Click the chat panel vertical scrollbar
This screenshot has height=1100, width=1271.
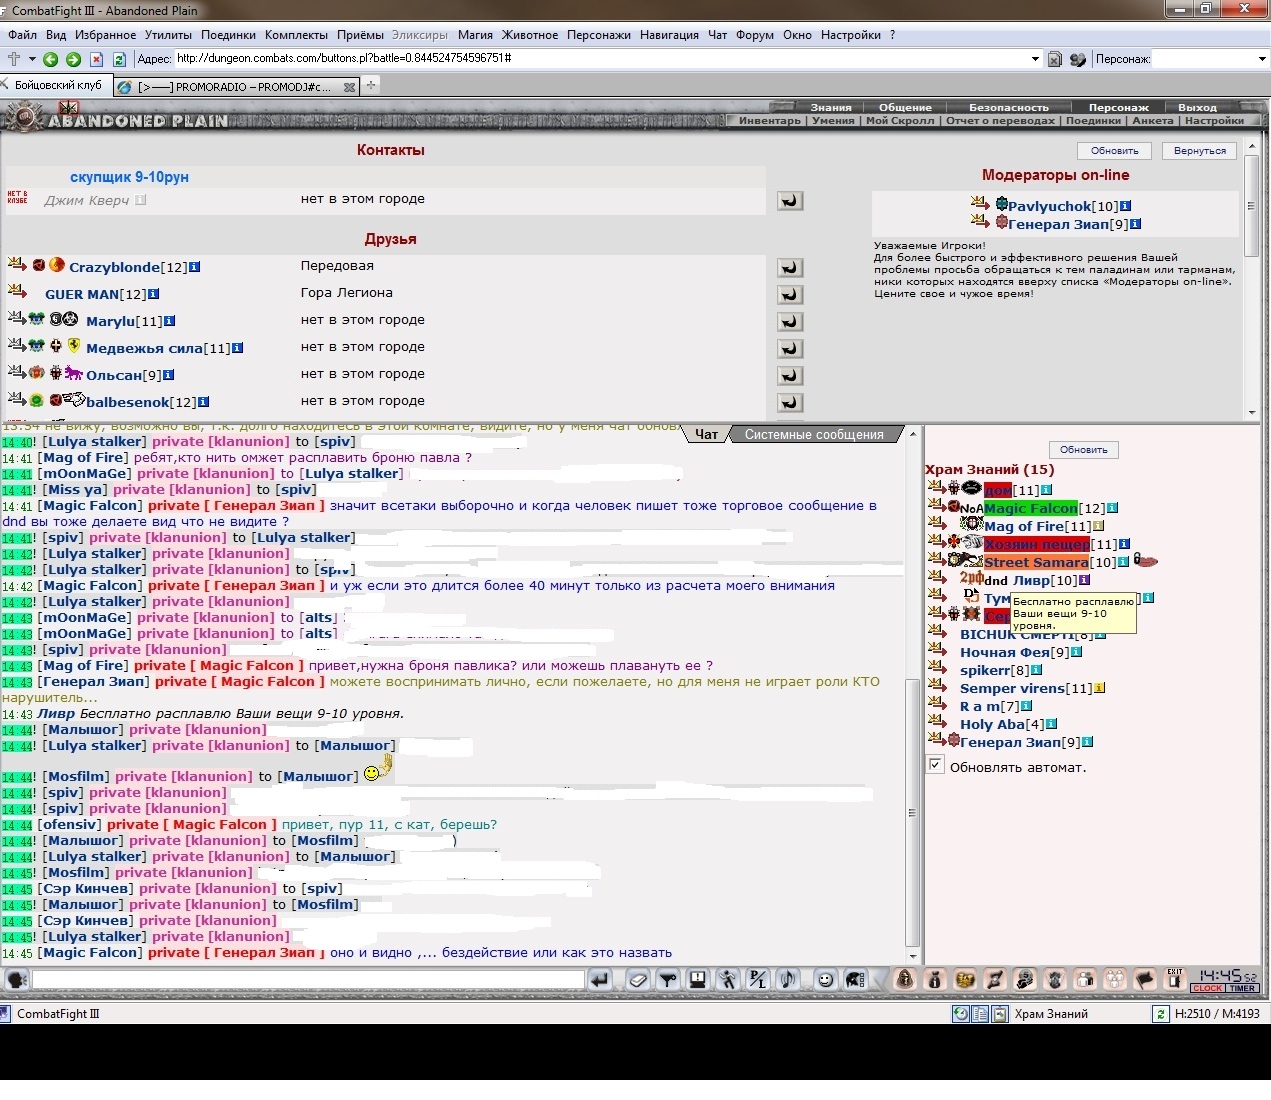click(x=912, y=812)
